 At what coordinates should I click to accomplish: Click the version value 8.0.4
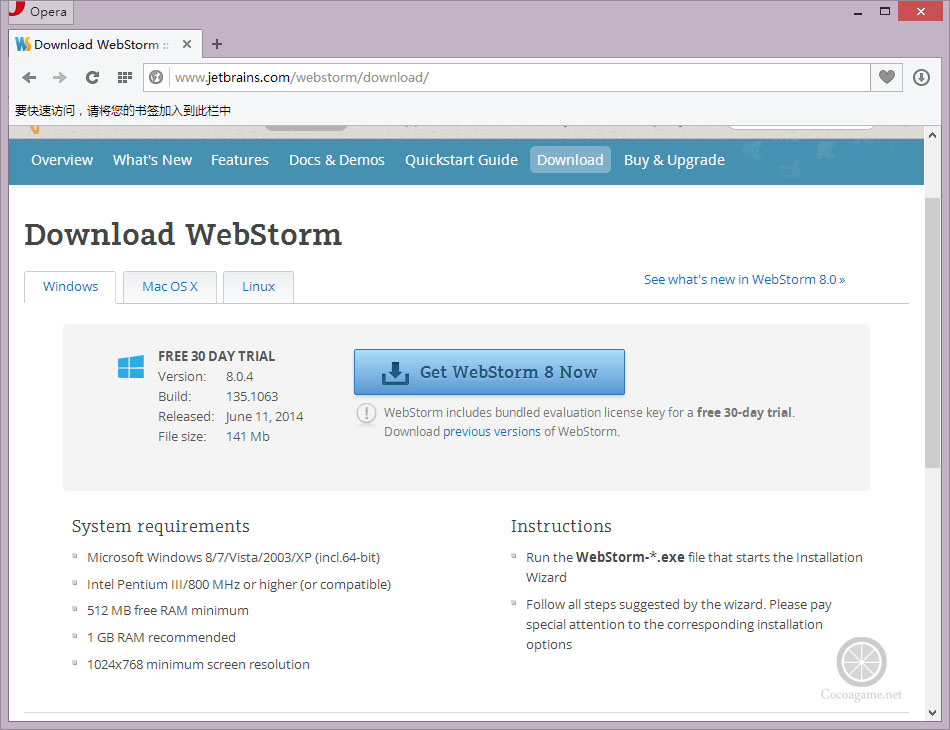[240, 376]
